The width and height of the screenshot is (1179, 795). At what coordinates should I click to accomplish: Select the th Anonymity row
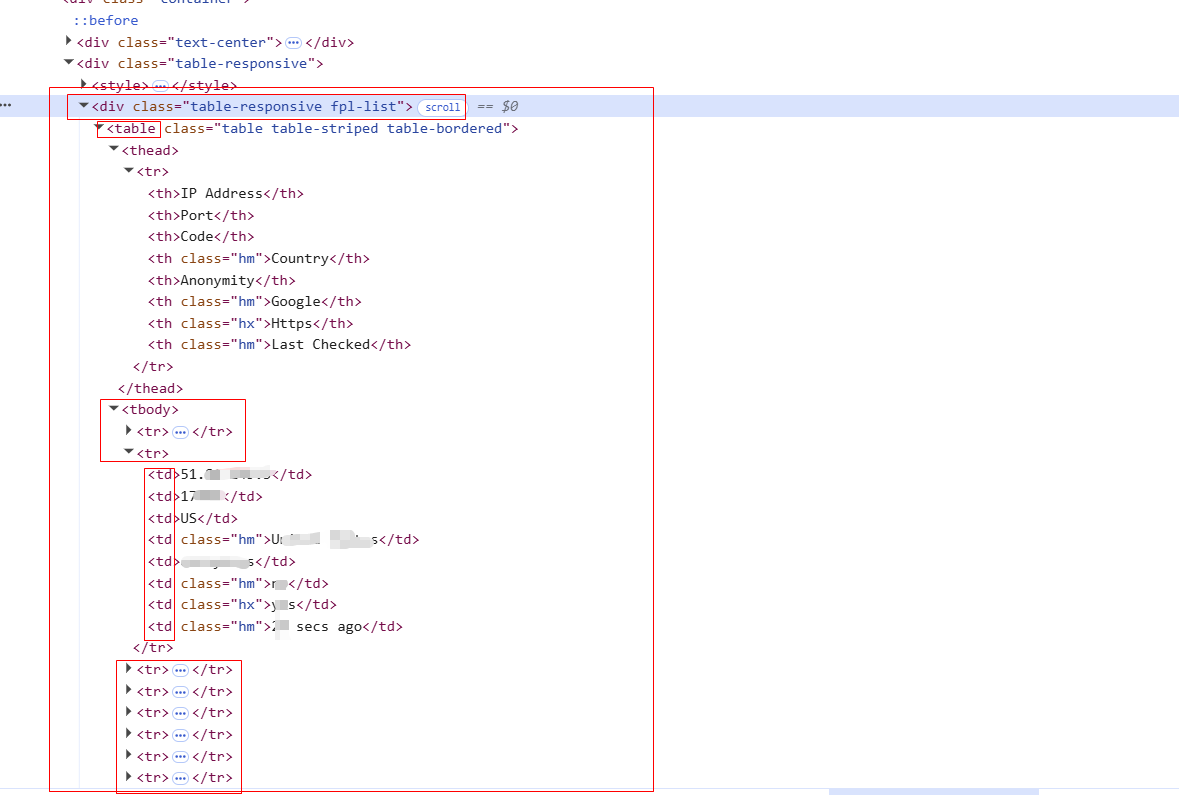(x=222, y=280)
